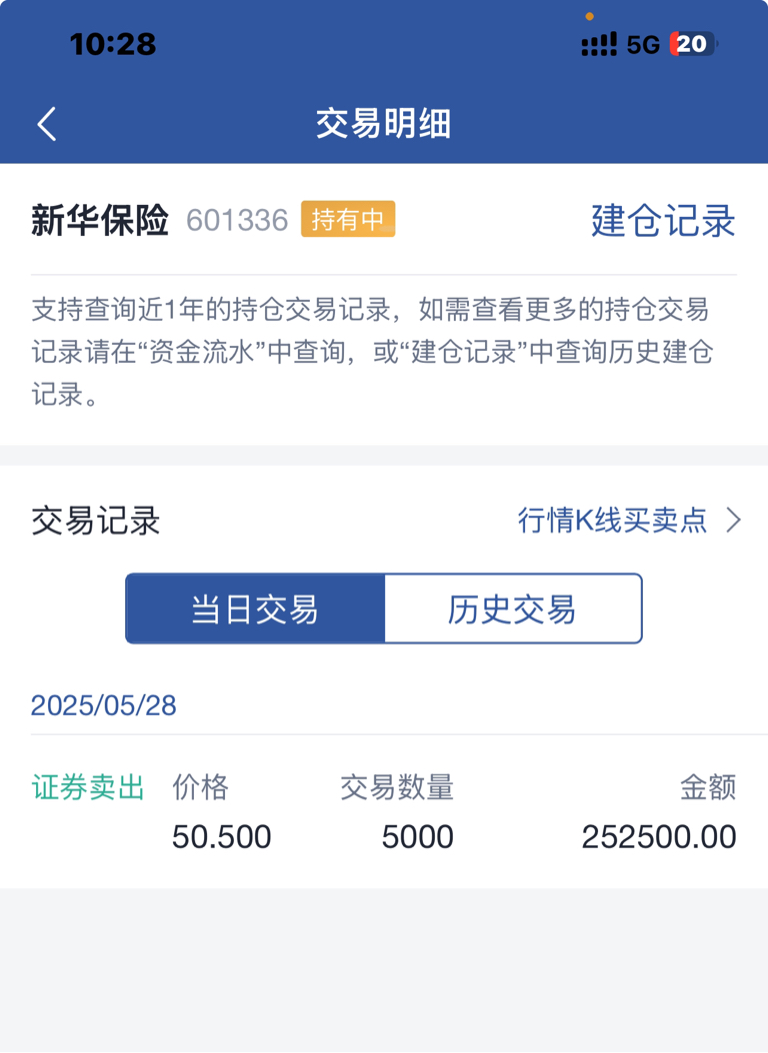Tap the amount 252500.00
The image size is (768, 1053).
pos(659,837)
